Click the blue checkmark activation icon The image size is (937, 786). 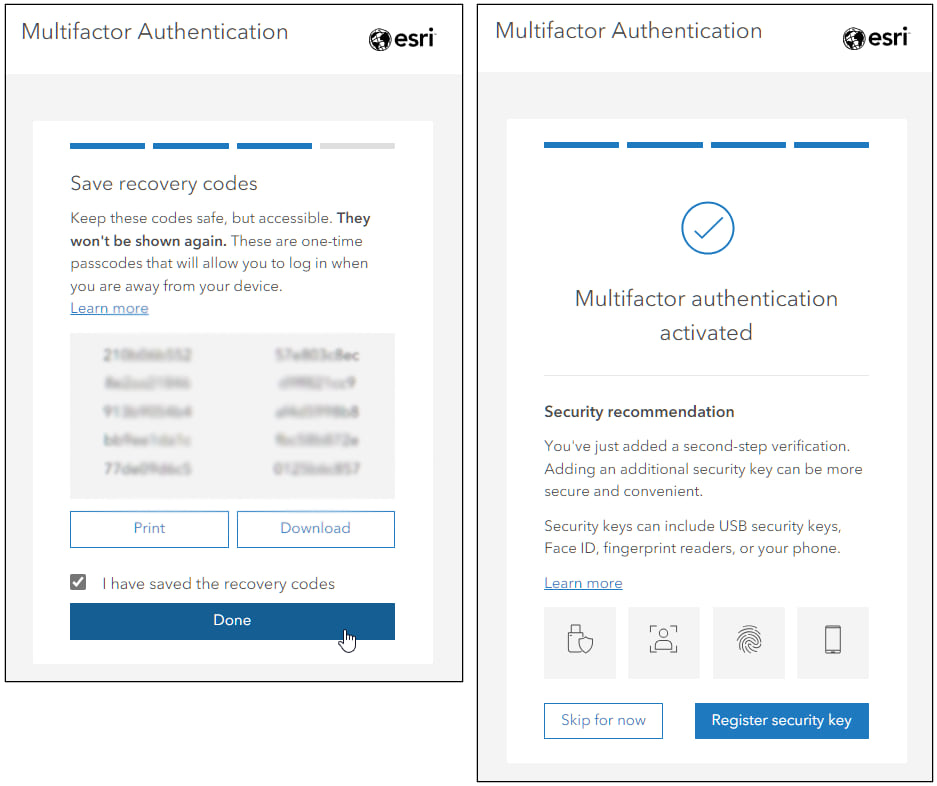[708, 228]
